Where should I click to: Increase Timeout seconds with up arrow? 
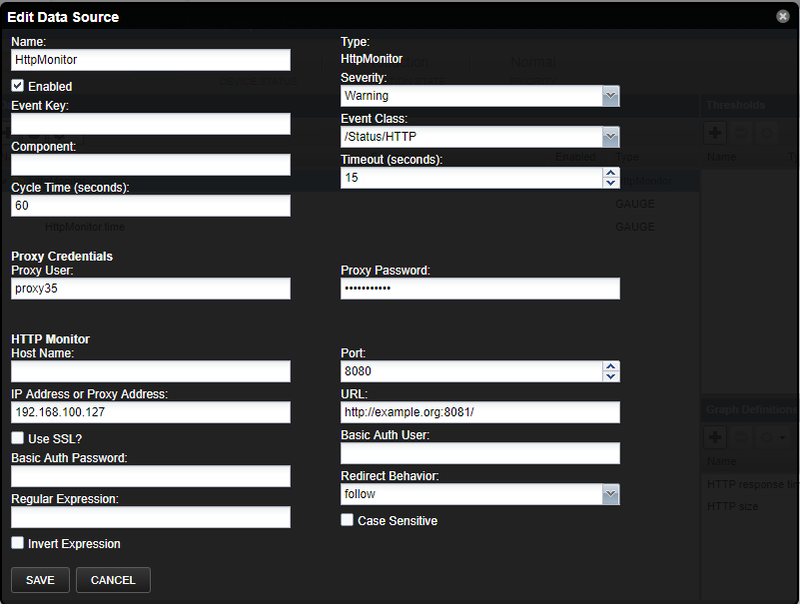(x=611, y=173)
